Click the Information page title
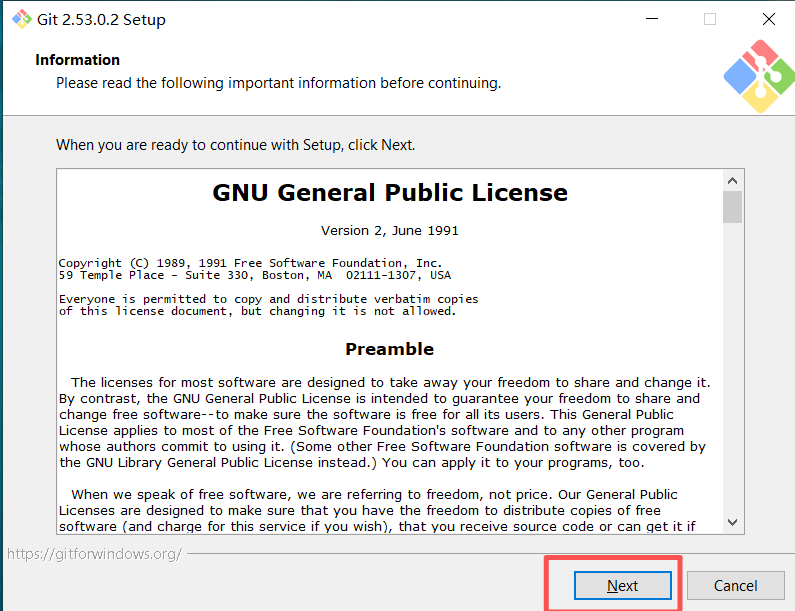 (x=77, y=60)
